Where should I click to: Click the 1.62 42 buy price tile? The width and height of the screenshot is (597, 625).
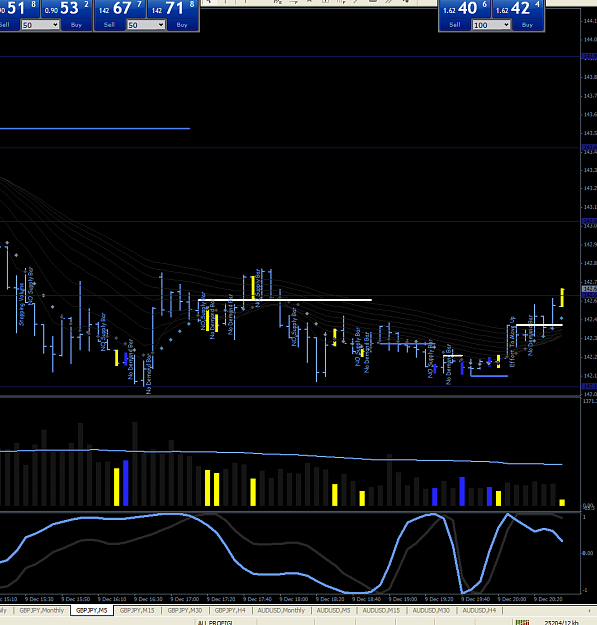[x=518, y=9]
